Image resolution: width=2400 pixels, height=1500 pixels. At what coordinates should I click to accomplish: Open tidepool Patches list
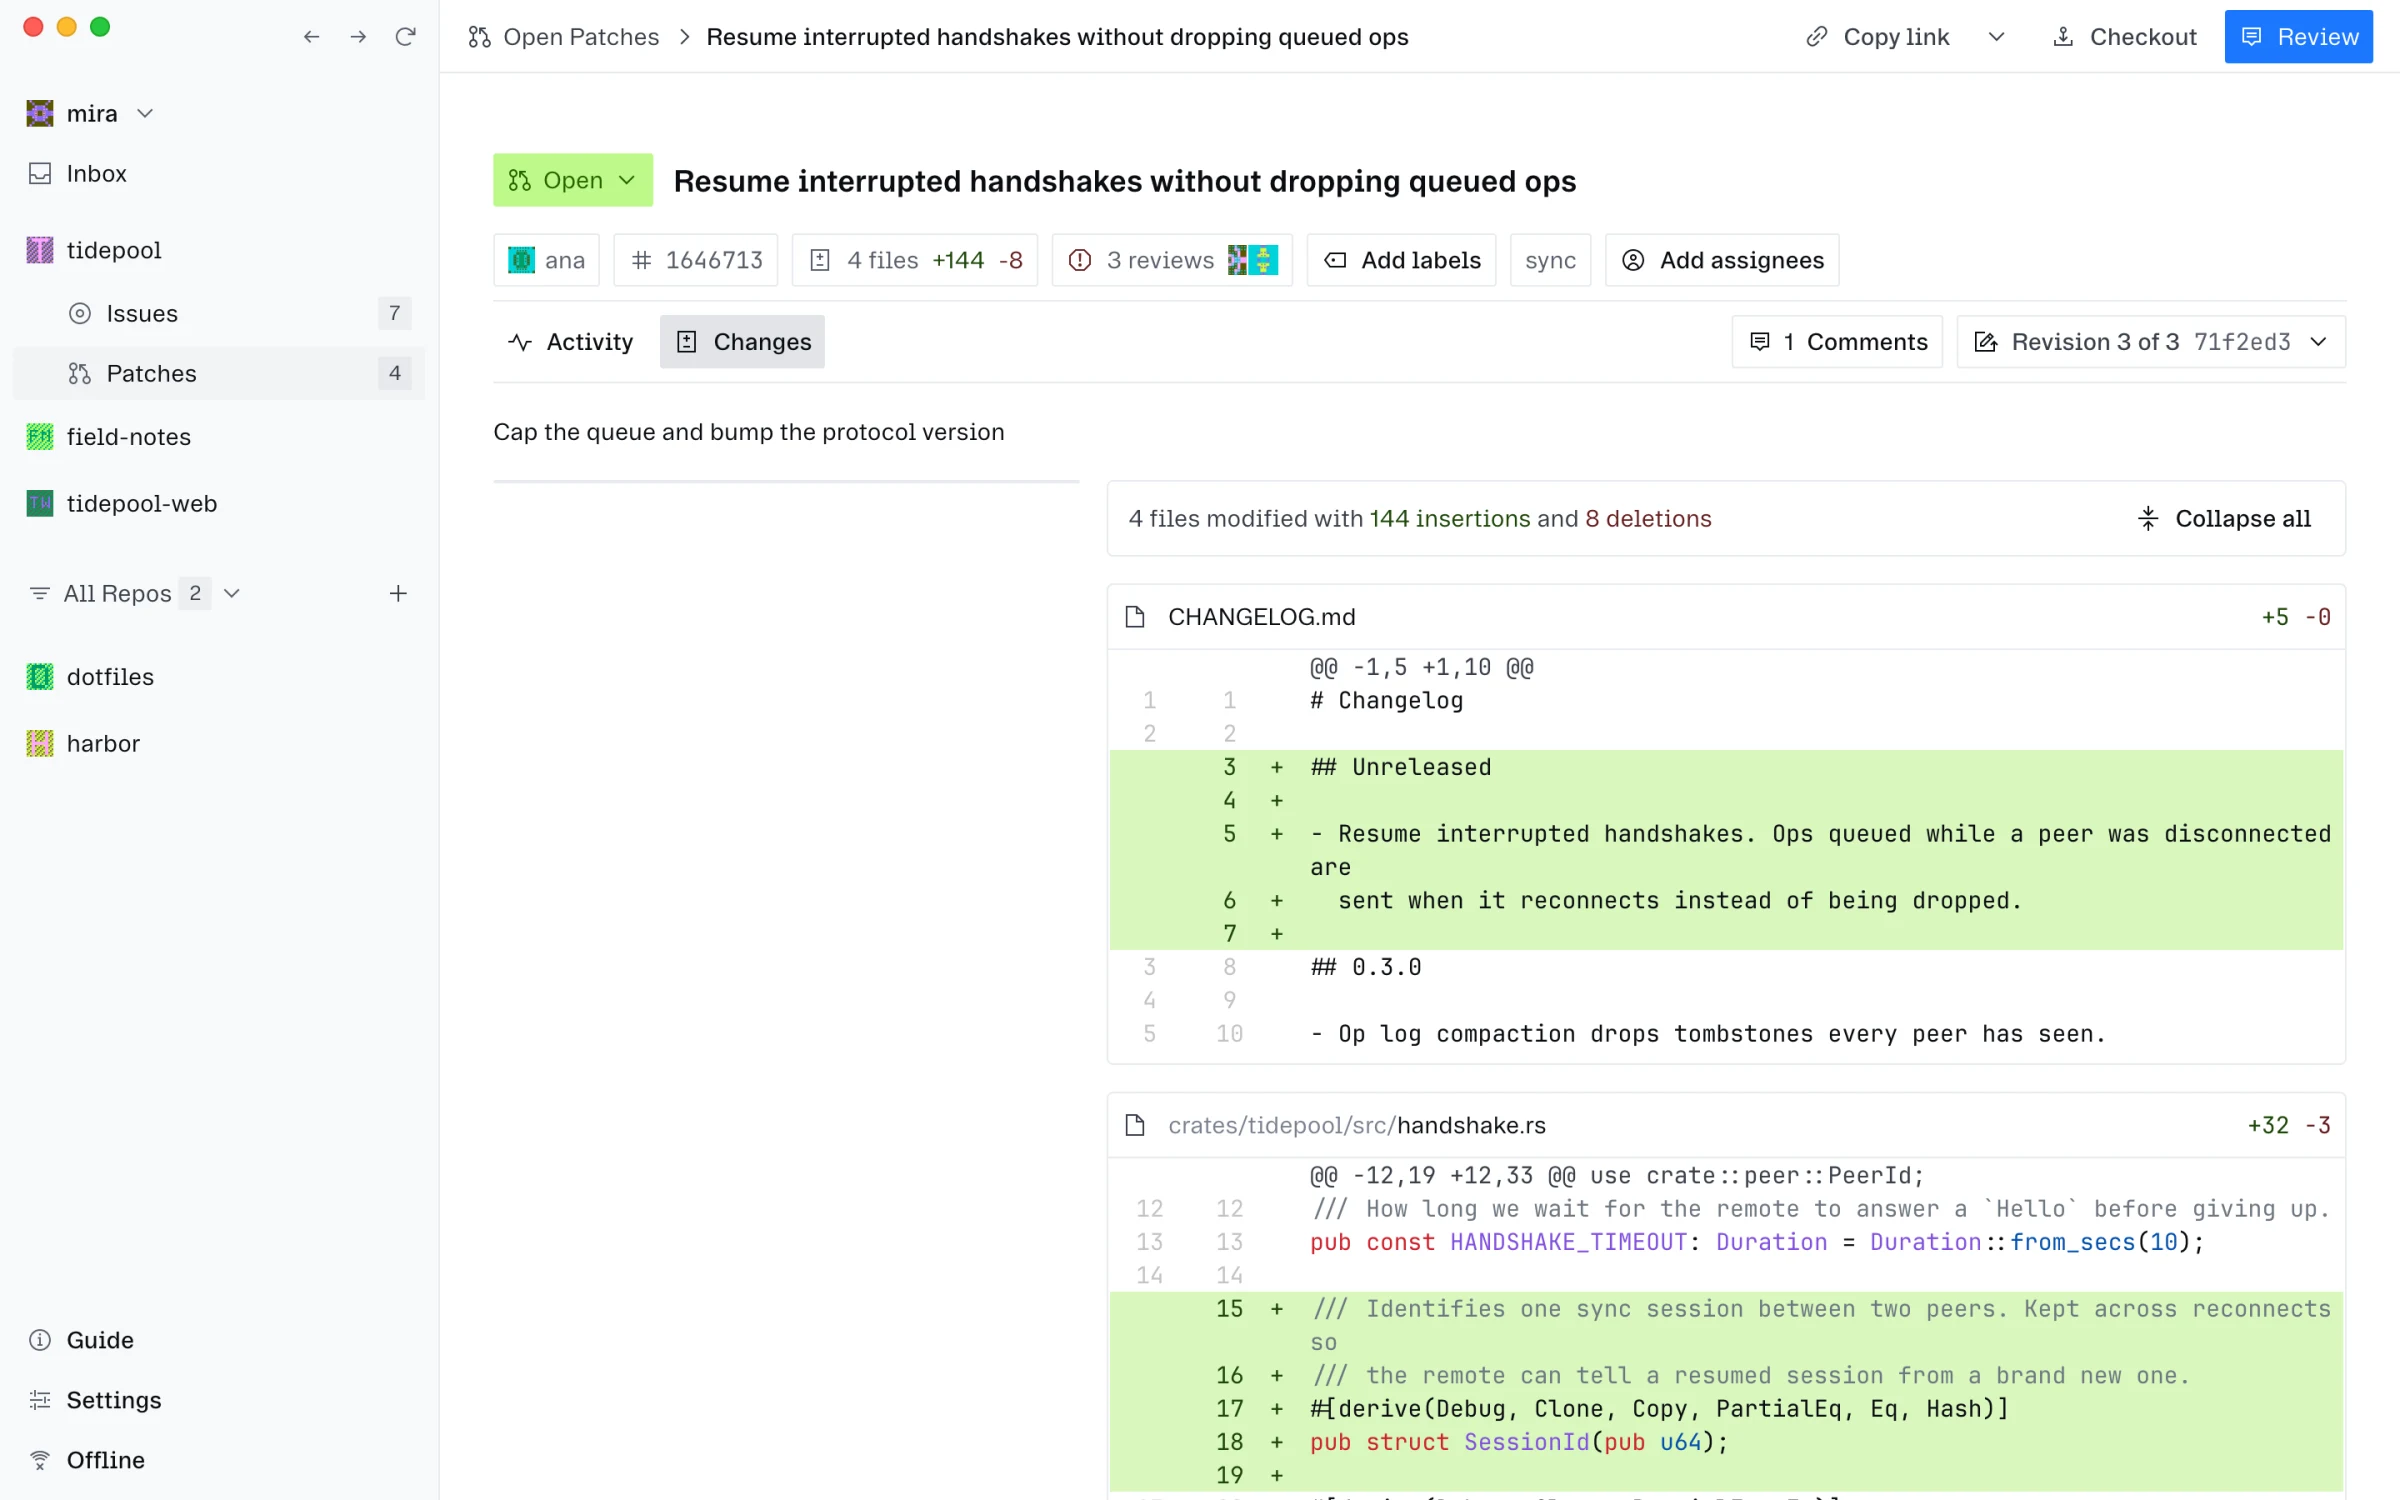click(219, 374)
